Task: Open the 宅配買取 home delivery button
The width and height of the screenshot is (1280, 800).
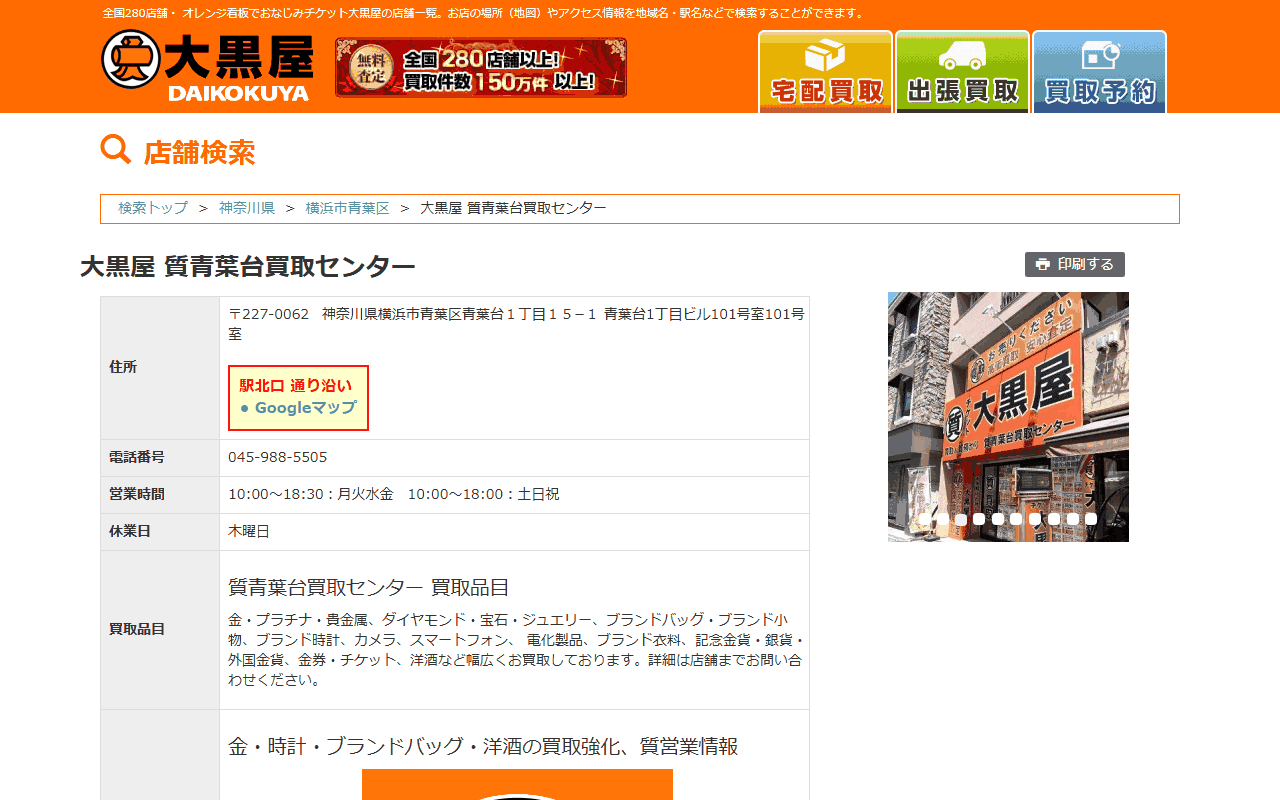Action: 825,72
